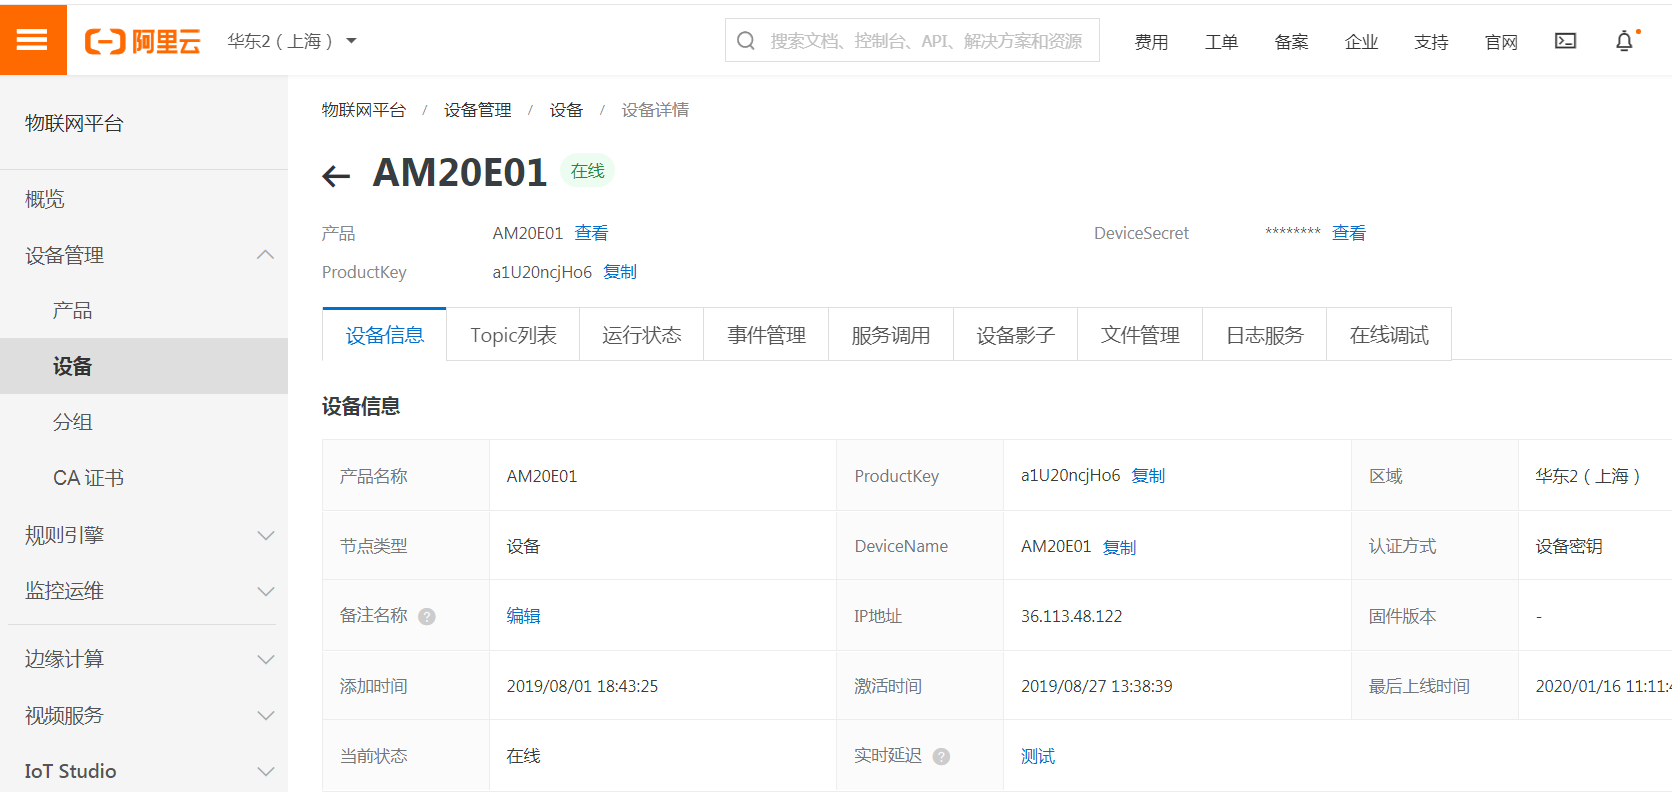Switch to the 在线调试 tab
Viewport: 1672px width, 792px height.
point(1389,335)
